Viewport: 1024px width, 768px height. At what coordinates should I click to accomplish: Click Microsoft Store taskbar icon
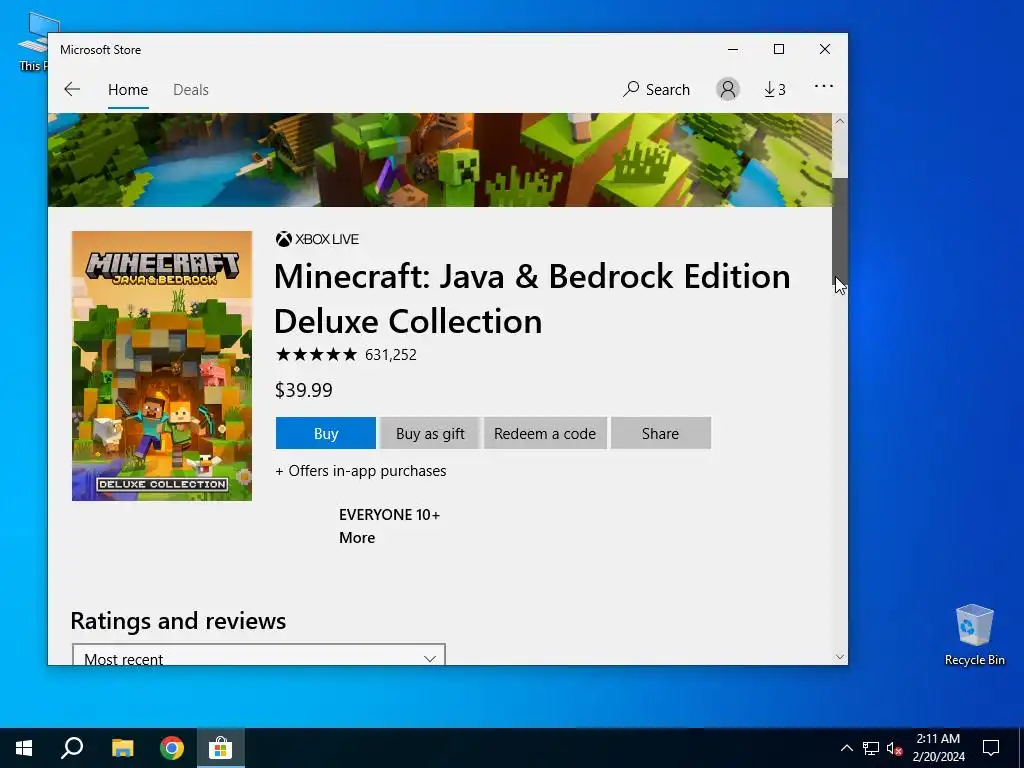221,748
